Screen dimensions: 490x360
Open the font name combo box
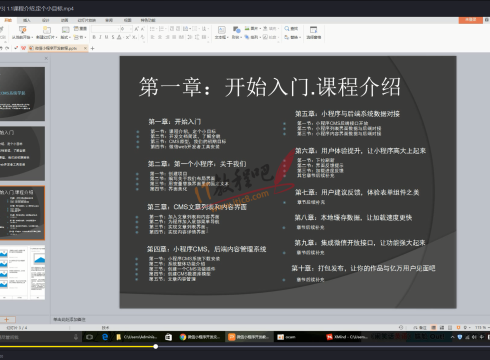pyautogui.click(x=105, y=29)
